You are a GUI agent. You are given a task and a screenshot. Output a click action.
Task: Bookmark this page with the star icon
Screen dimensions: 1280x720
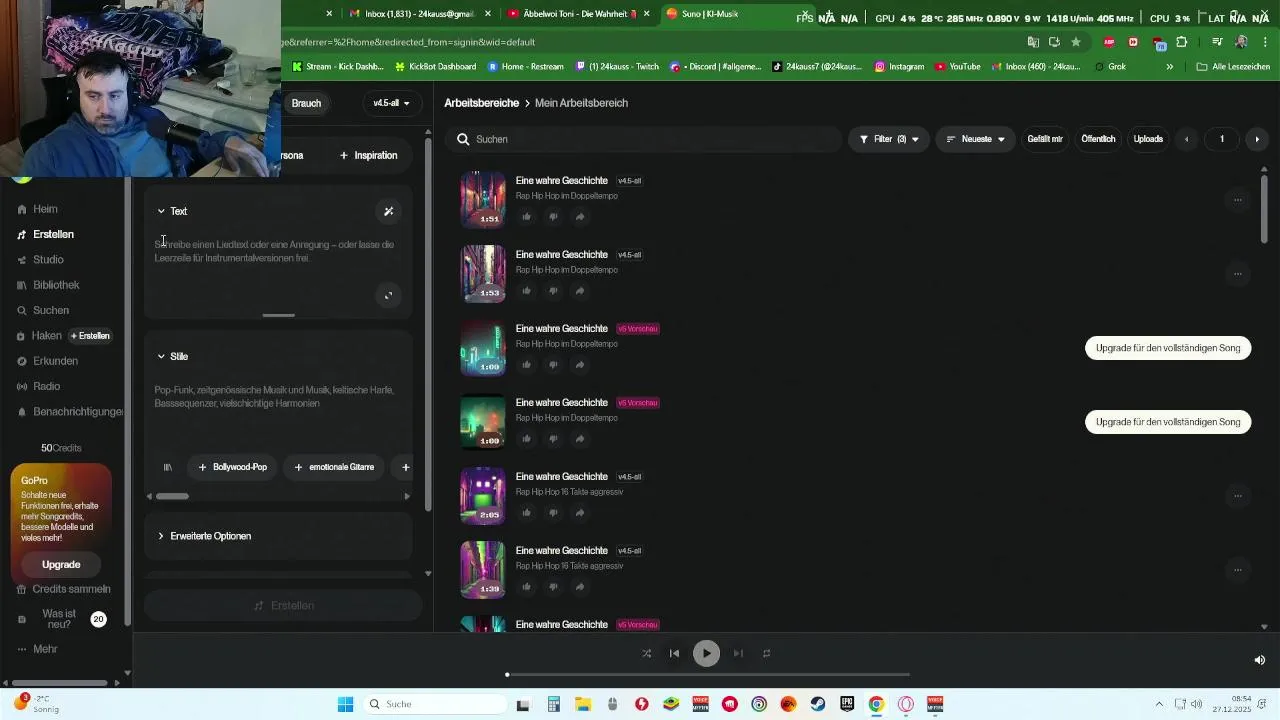(x=1076, y=42)
